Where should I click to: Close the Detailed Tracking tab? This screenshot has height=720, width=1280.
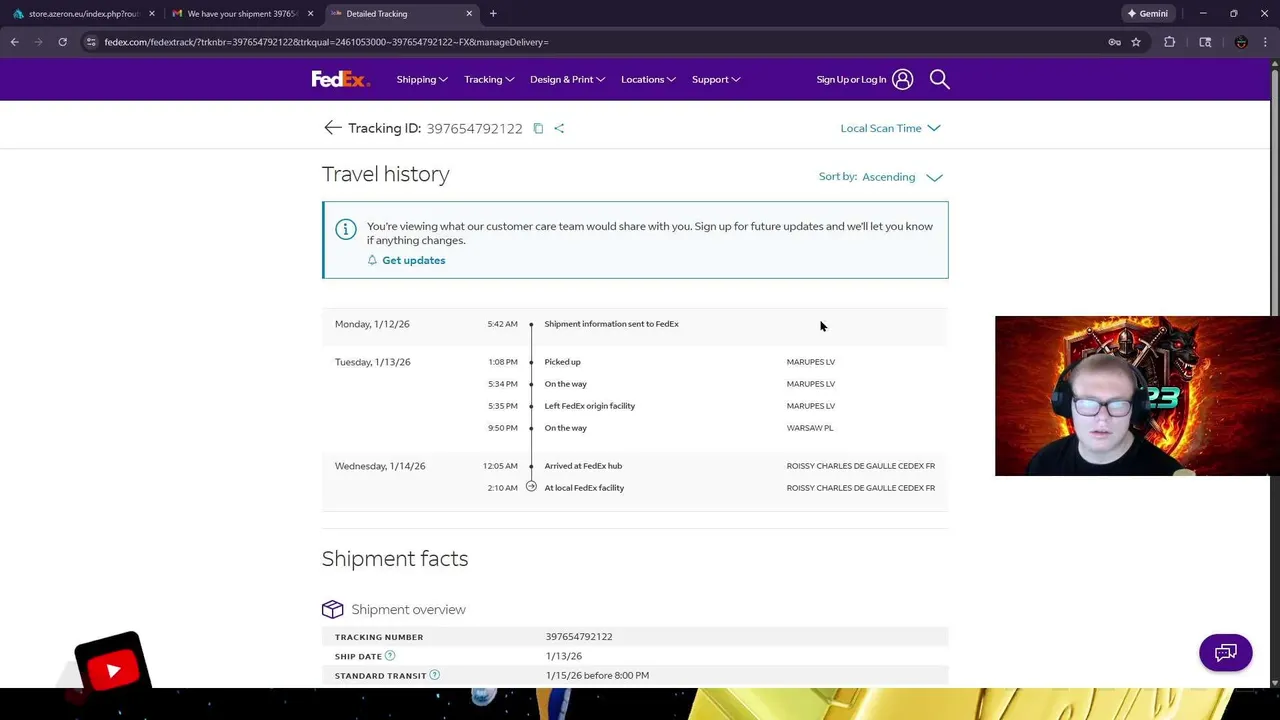pyautogui.click(x=469, y=14)
